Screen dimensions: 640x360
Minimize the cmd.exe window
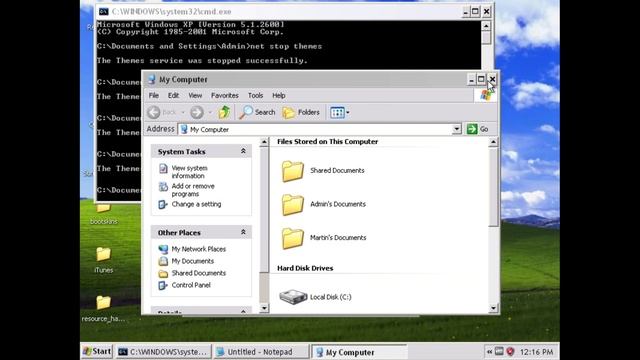466,11
